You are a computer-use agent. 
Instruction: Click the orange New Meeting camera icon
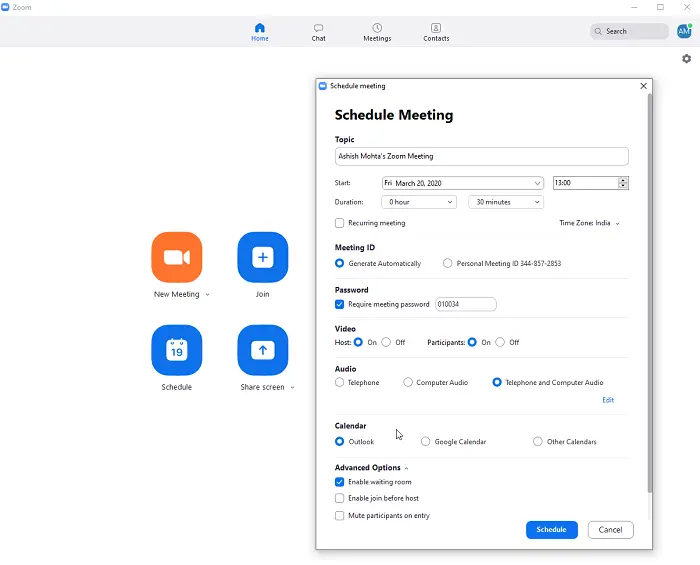[x=177, y=257]
